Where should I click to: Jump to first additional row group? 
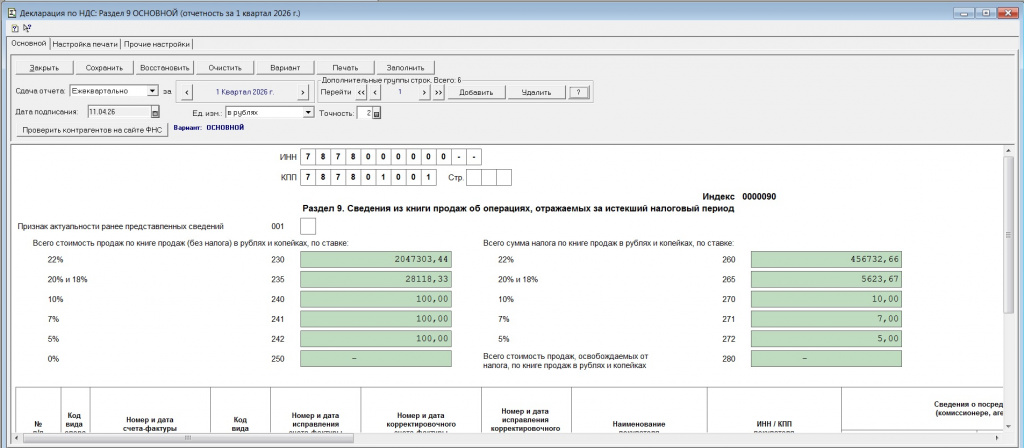361,92
